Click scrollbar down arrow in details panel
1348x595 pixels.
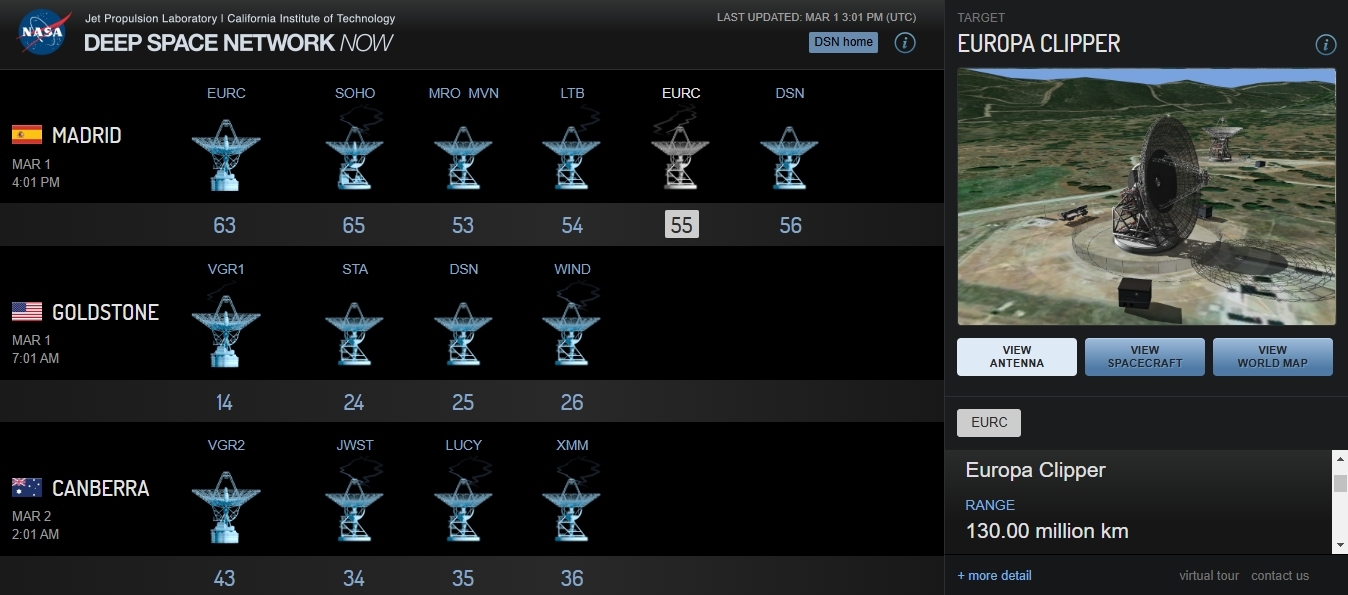[x=1340, y=544]
